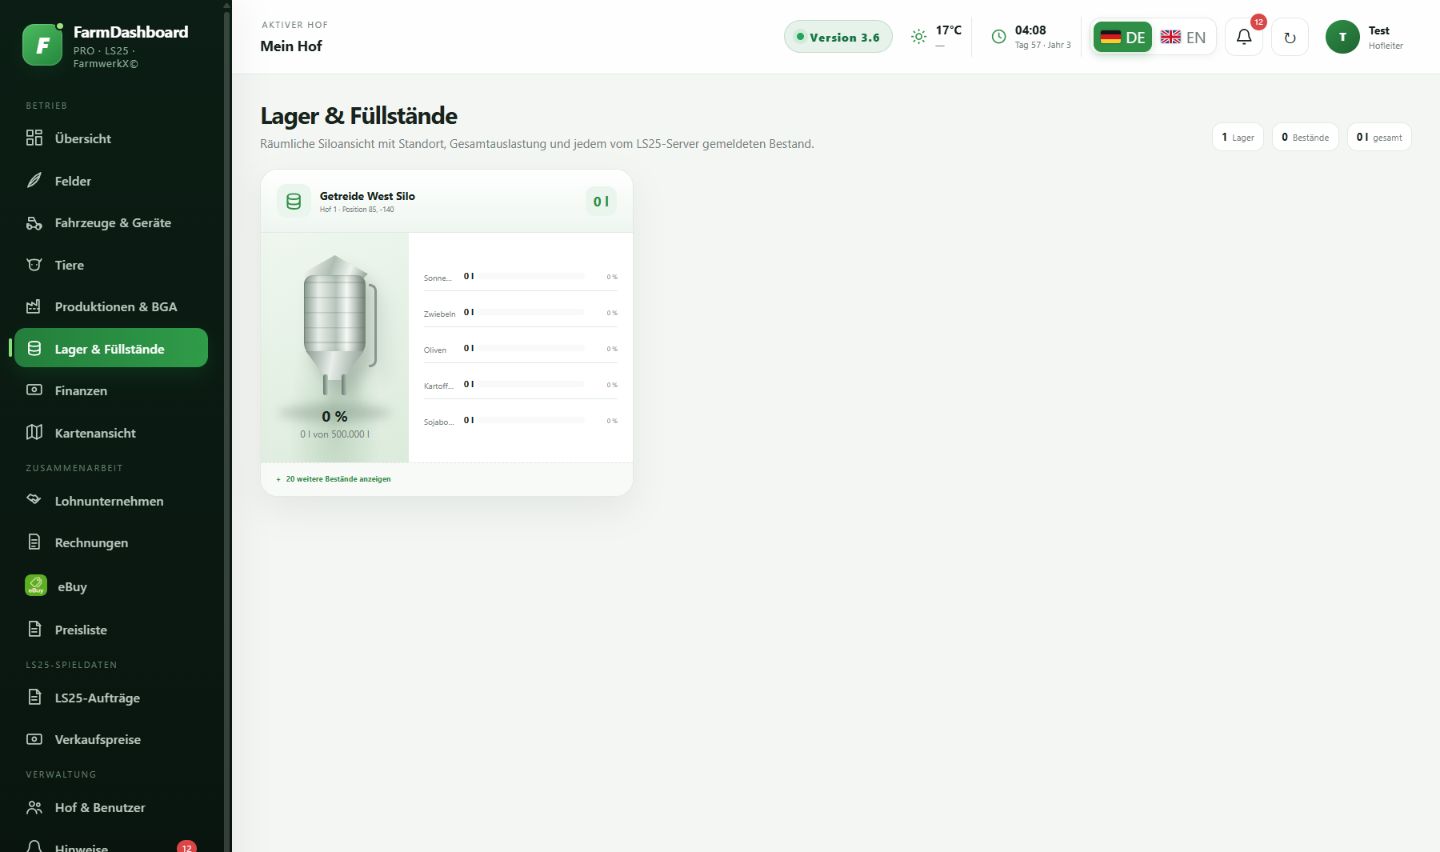Click the Hinweise red count badge
Image resolution: width=1440 pixels, height=852 pixels.
pyautogui.click(x=187, y=847)
